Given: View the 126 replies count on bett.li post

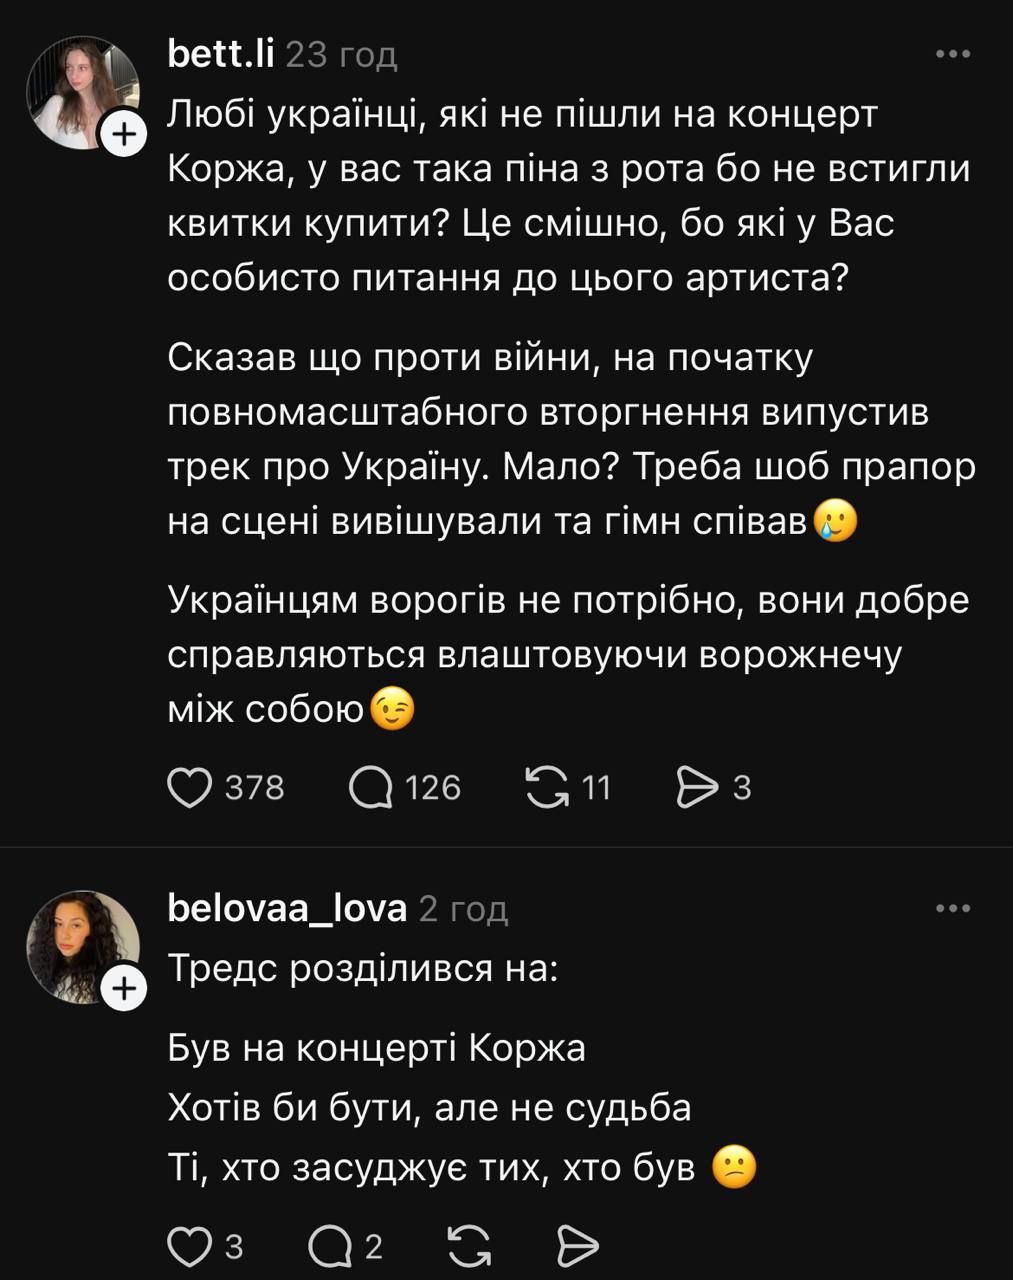Looking at the screenshot, I should coord(433,788).
